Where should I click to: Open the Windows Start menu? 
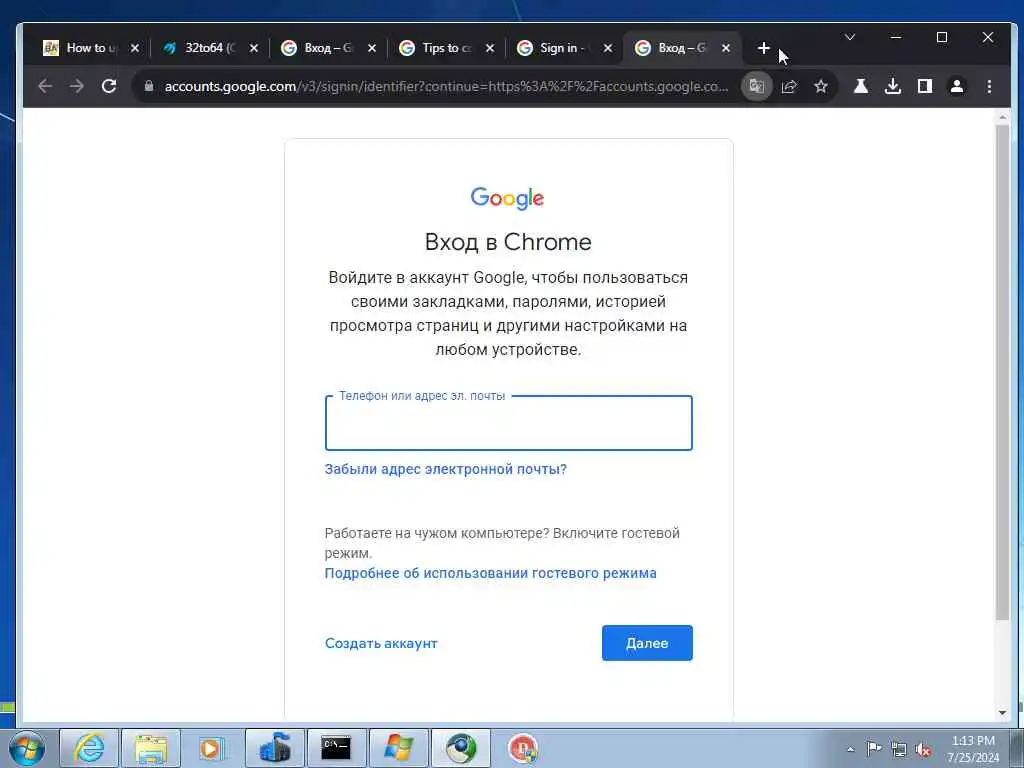point(27,748)
